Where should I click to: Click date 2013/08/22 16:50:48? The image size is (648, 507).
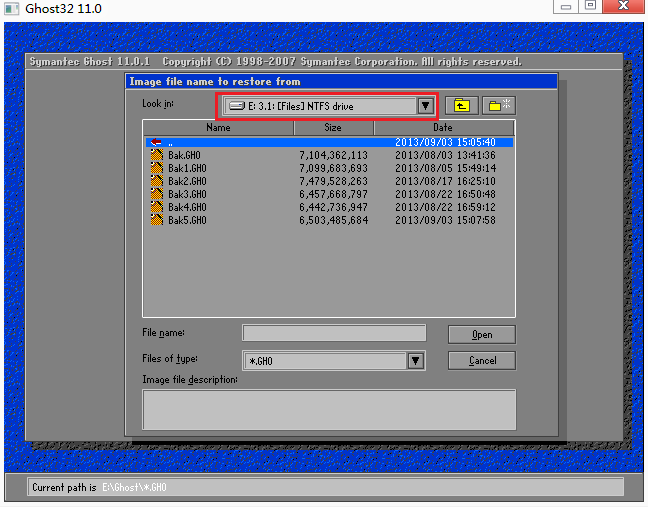(446, 194)
